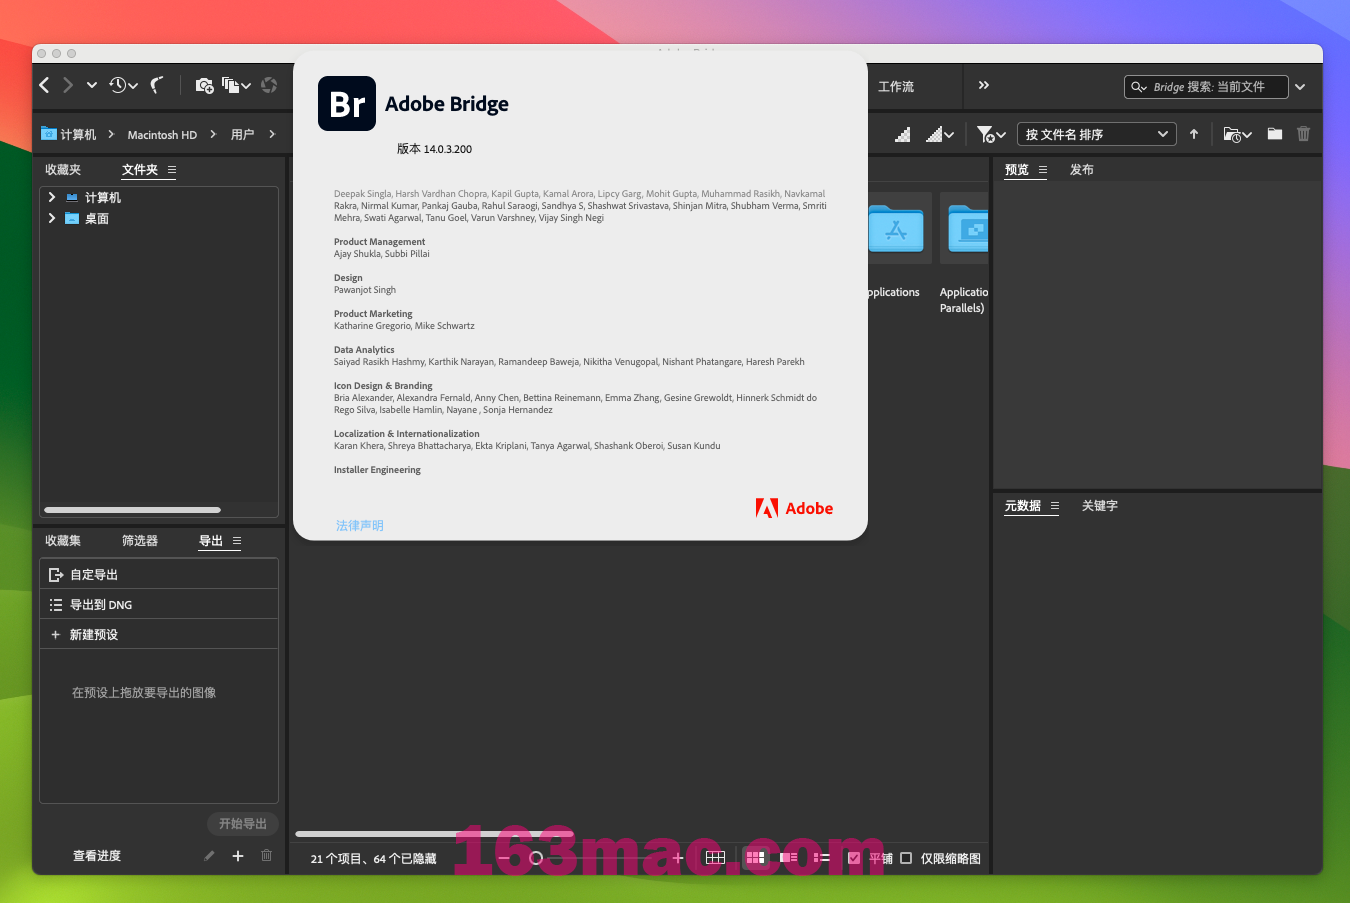
Task: Click the chevron after 用户
Action: (x=272, y=134)
